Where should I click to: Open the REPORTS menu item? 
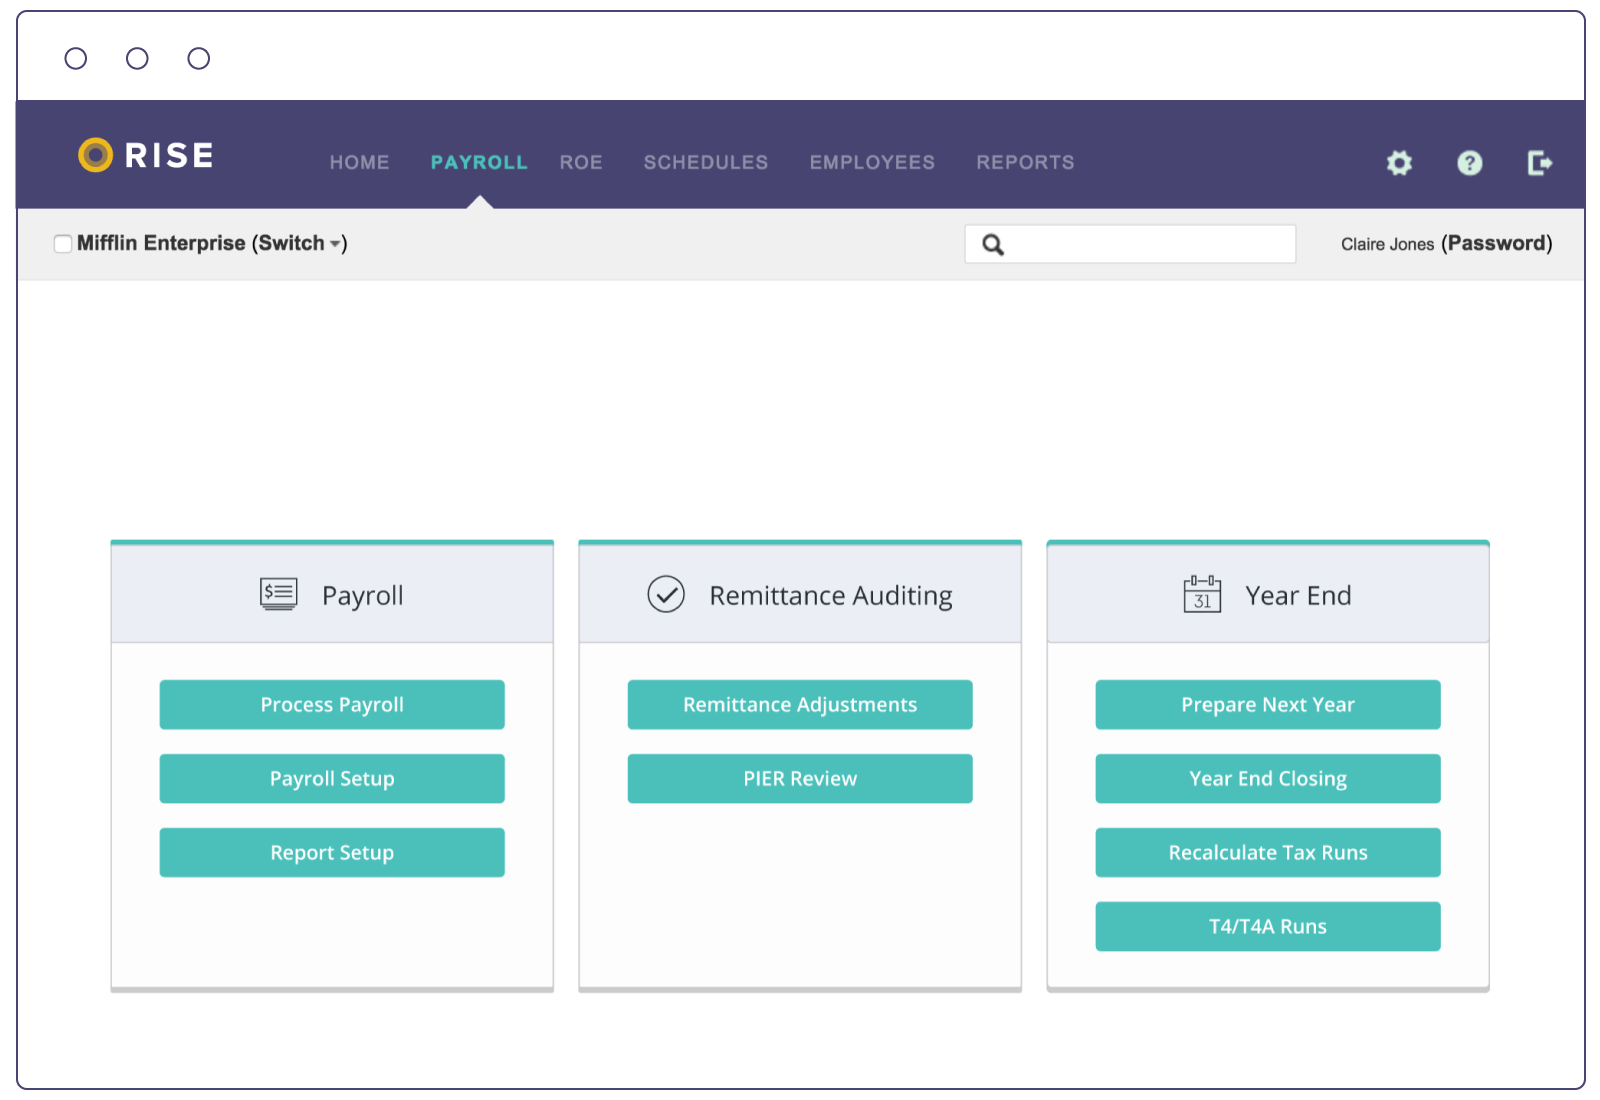click(x=1024, y=162)
